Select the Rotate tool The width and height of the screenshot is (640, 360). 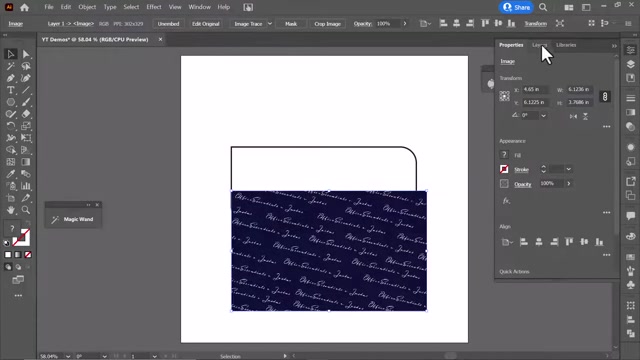click(x=11, y=126)
